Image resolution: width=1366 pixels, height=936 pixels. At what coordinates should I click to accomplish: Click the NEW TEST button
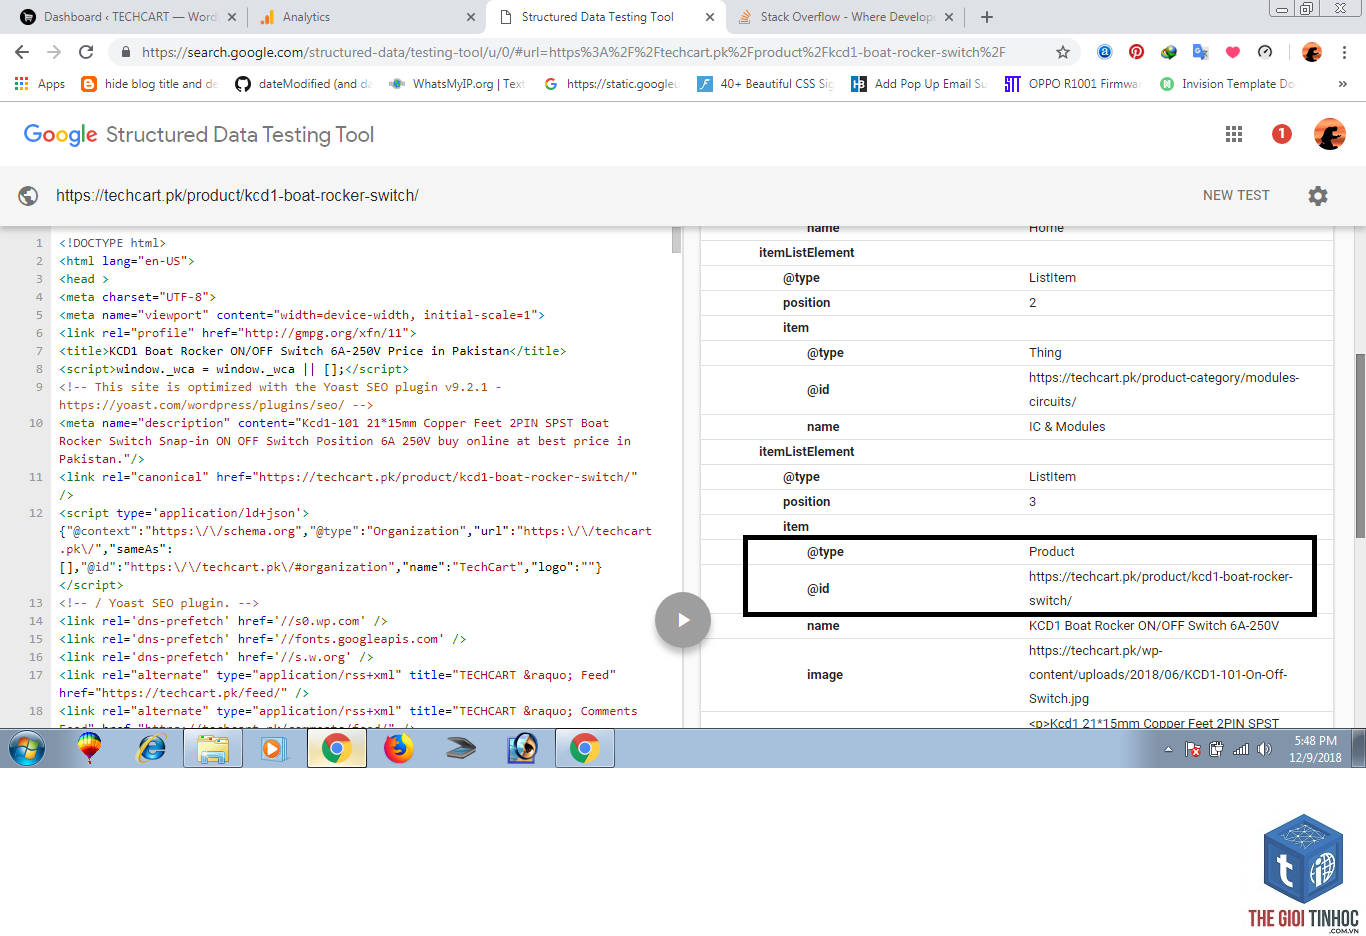[x=1236, y=196]
